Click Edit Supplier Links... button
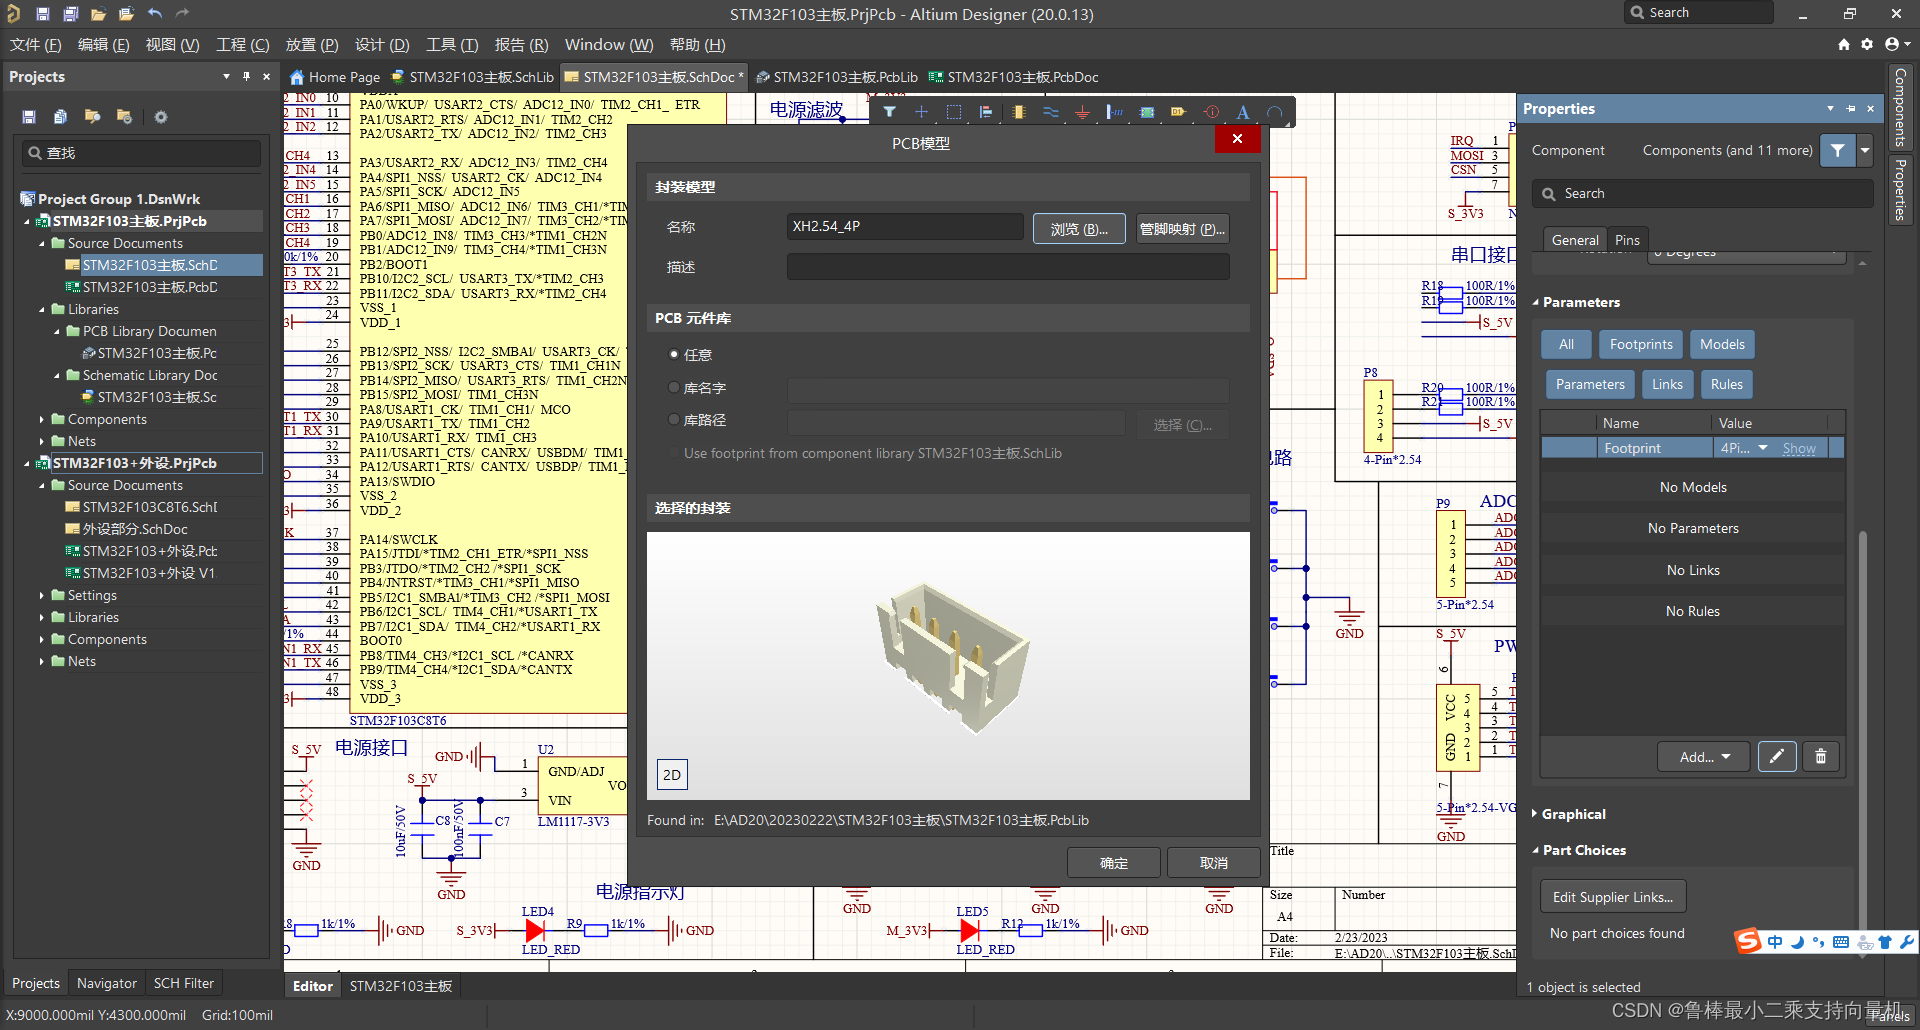This screenshot has width=1920, height=1030. pos(1613,897)
